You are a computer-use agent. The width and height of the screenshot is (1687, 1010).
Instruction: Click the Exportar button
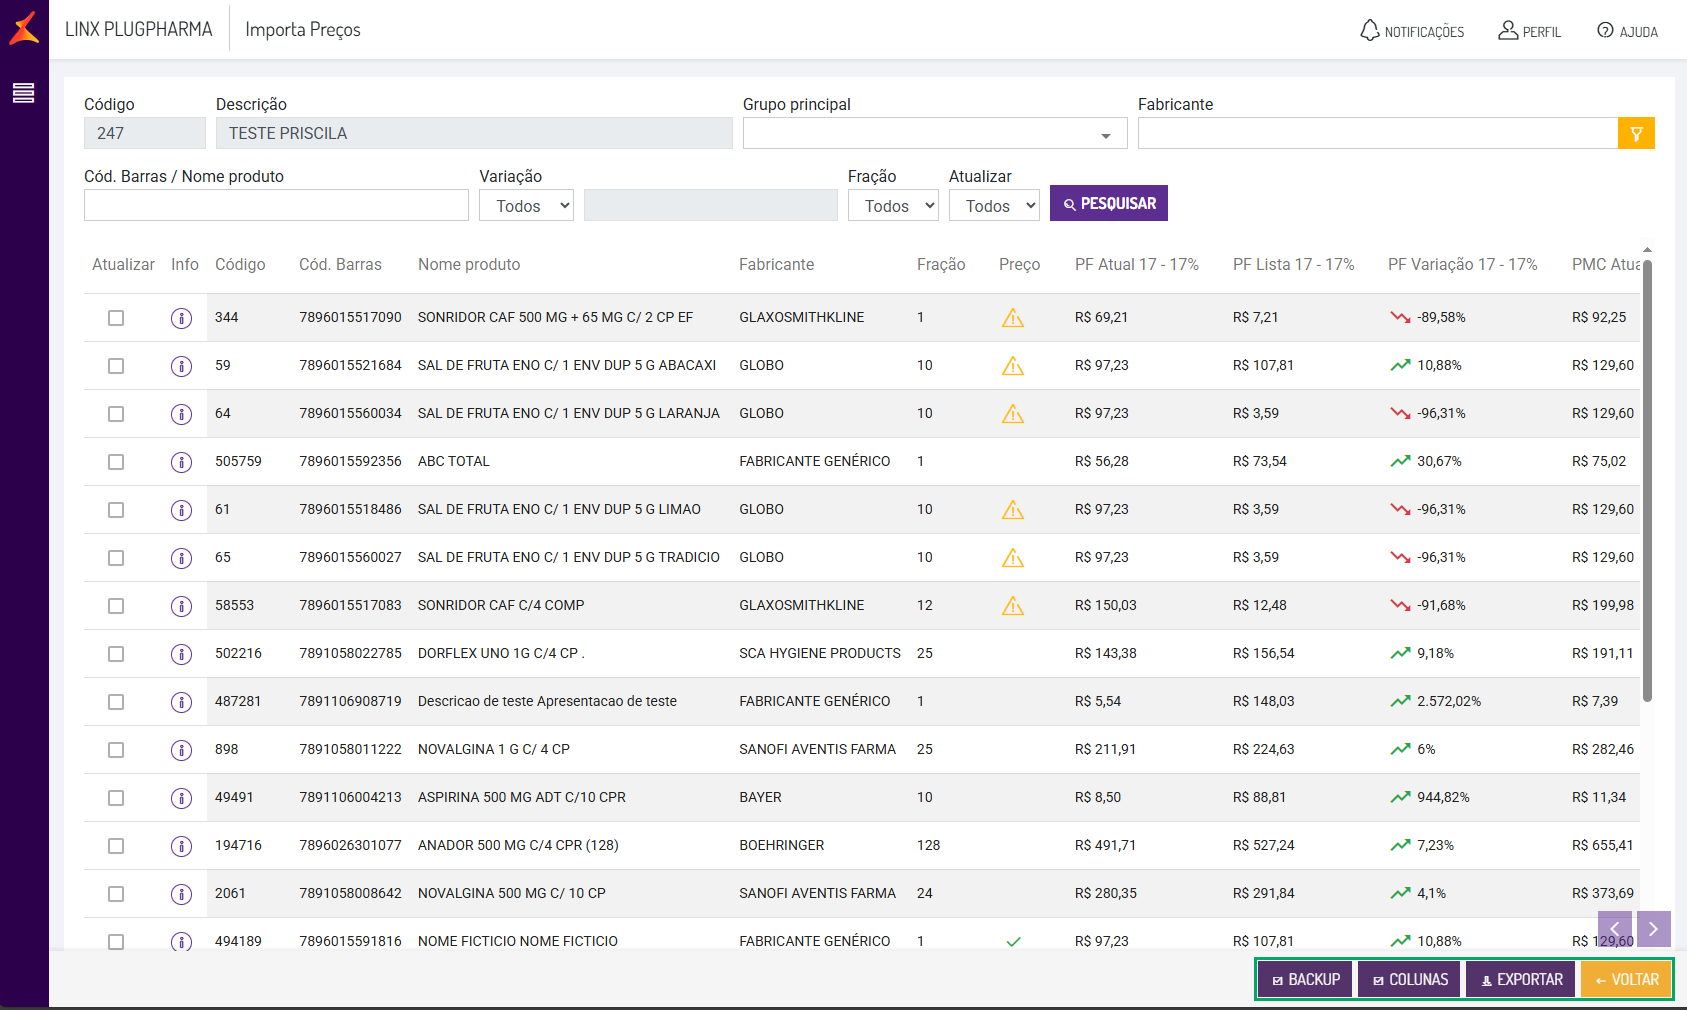(x=1521, y=979)
